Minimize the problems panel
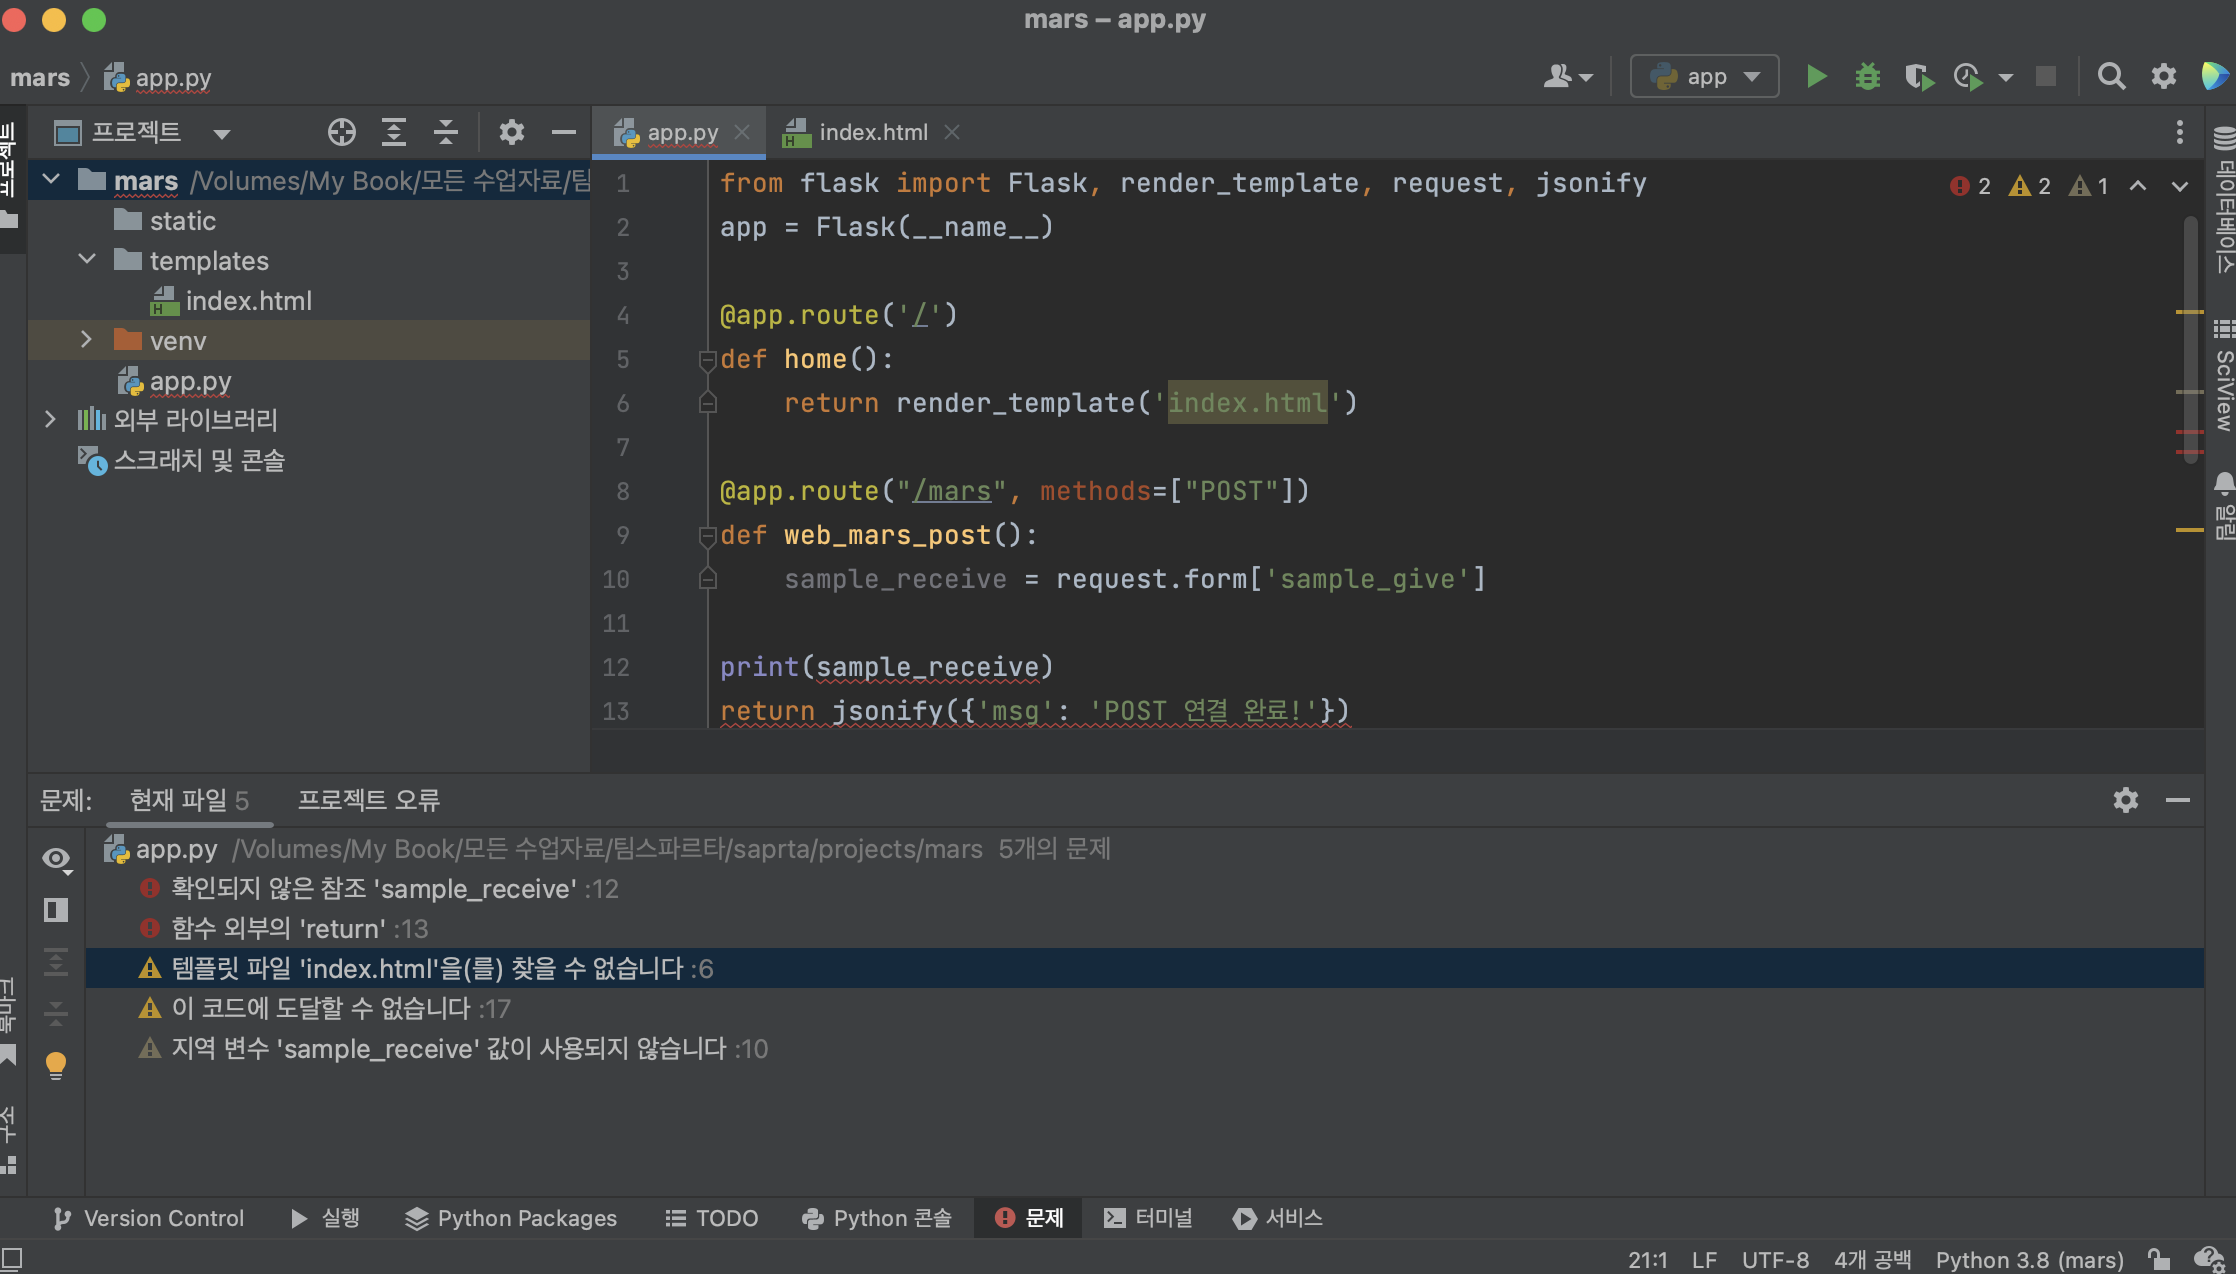Viewport: 2236px width, 1274px height. (2178, 800)
